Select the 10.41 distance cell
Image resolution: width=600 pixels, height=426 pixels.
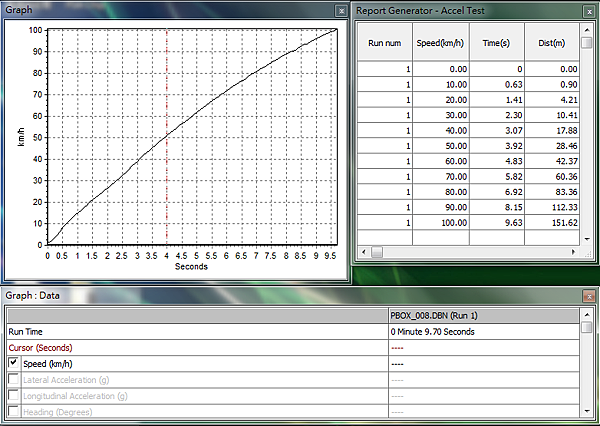point(552,115)
